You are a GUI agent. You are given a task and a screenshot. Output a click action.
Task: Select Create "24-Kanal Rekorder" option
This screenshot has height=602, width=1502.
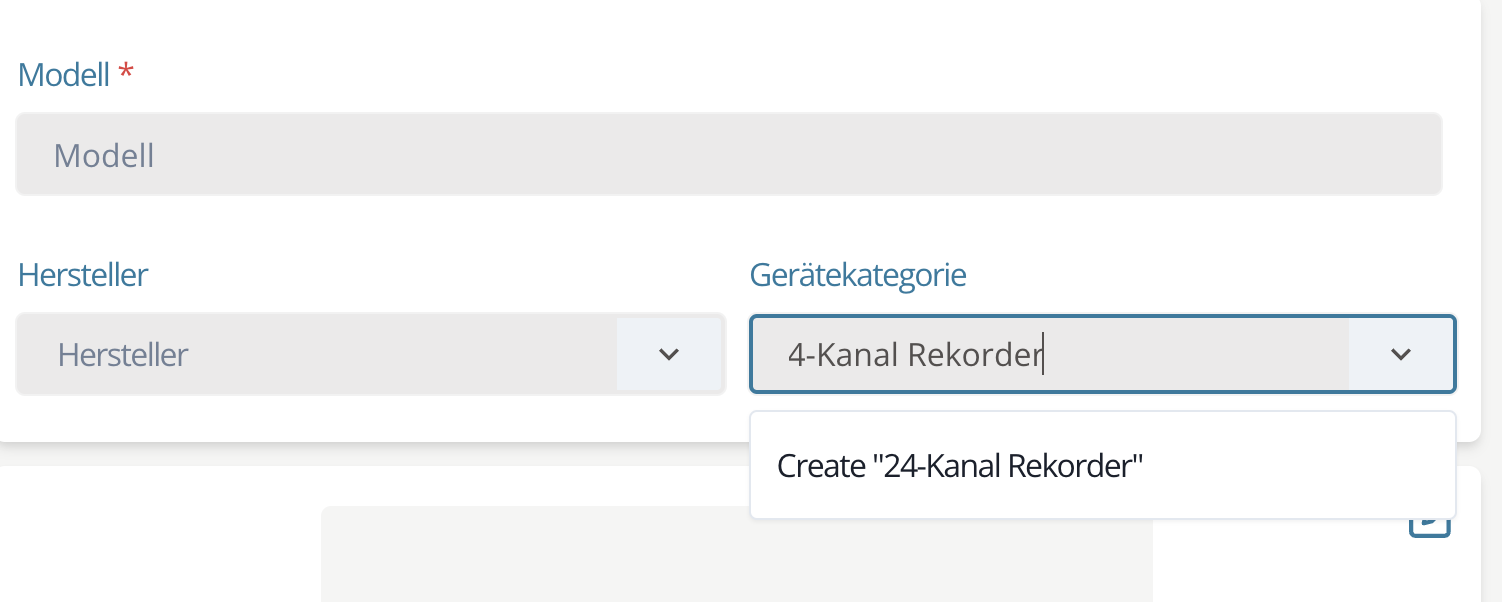959,466
